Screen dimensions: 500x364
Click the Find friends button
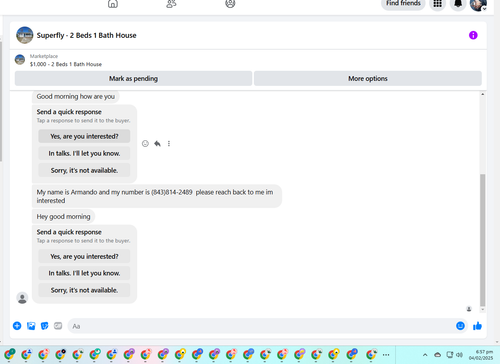click(403, 4)
